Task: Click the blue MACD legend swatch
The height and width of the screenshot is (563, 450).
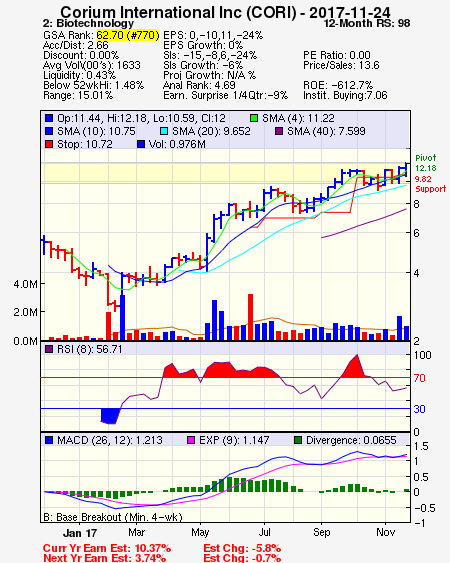Action: coord(49,440)
